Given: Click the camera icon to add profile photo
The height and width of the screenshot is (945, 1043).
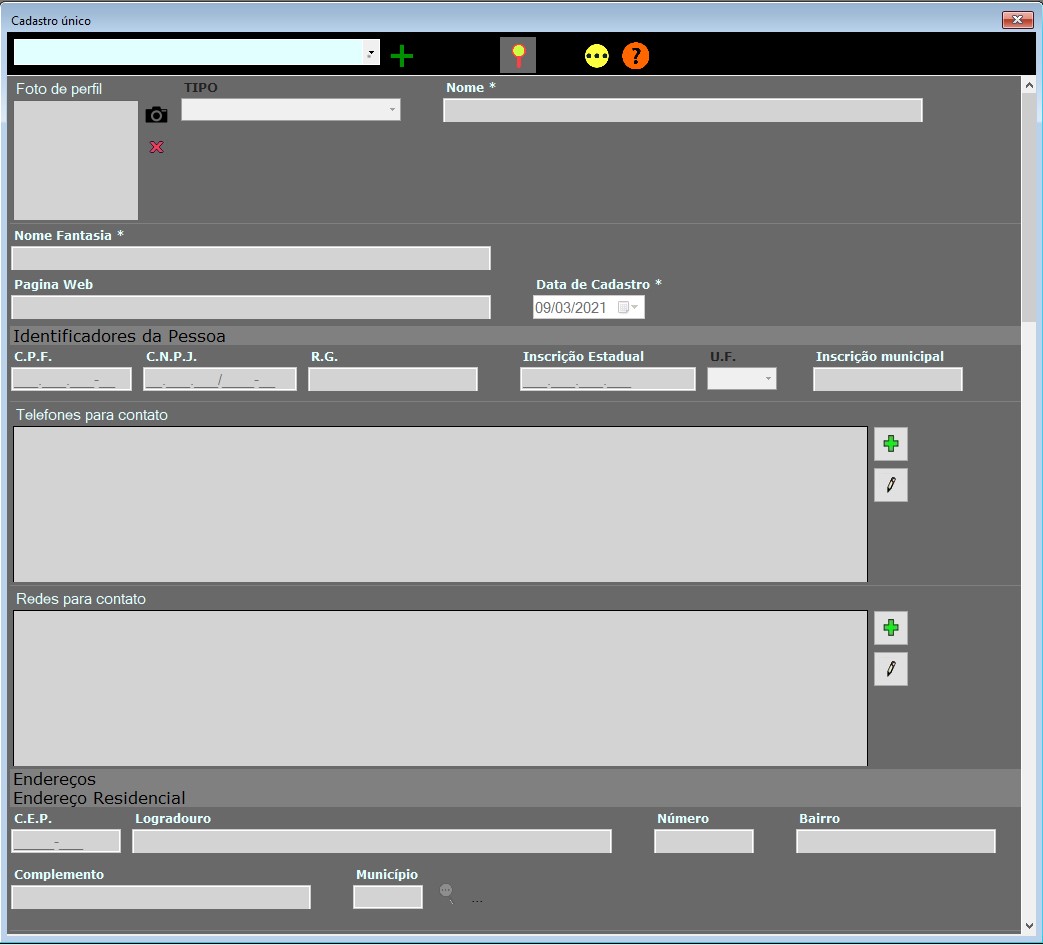Looking at the screenshot, I should (156, 115).
